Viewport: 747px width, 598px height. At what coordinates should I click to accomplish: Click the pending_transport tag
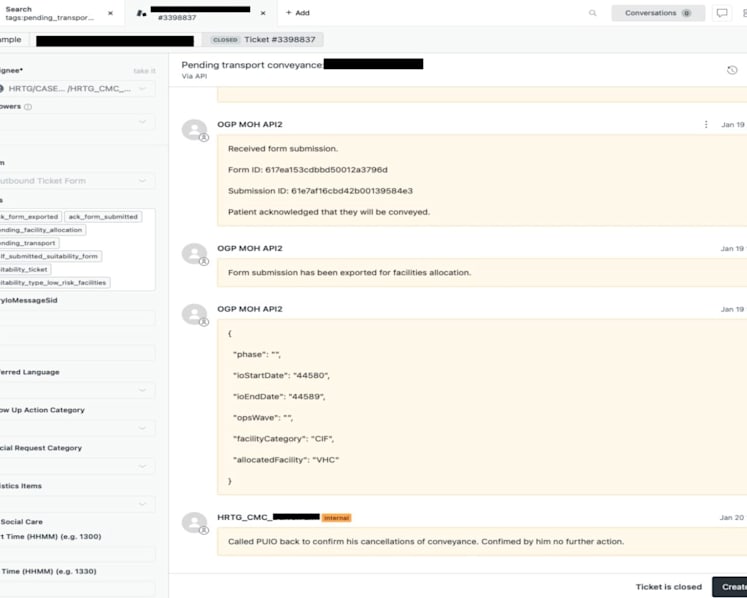[x=29, y=243]
